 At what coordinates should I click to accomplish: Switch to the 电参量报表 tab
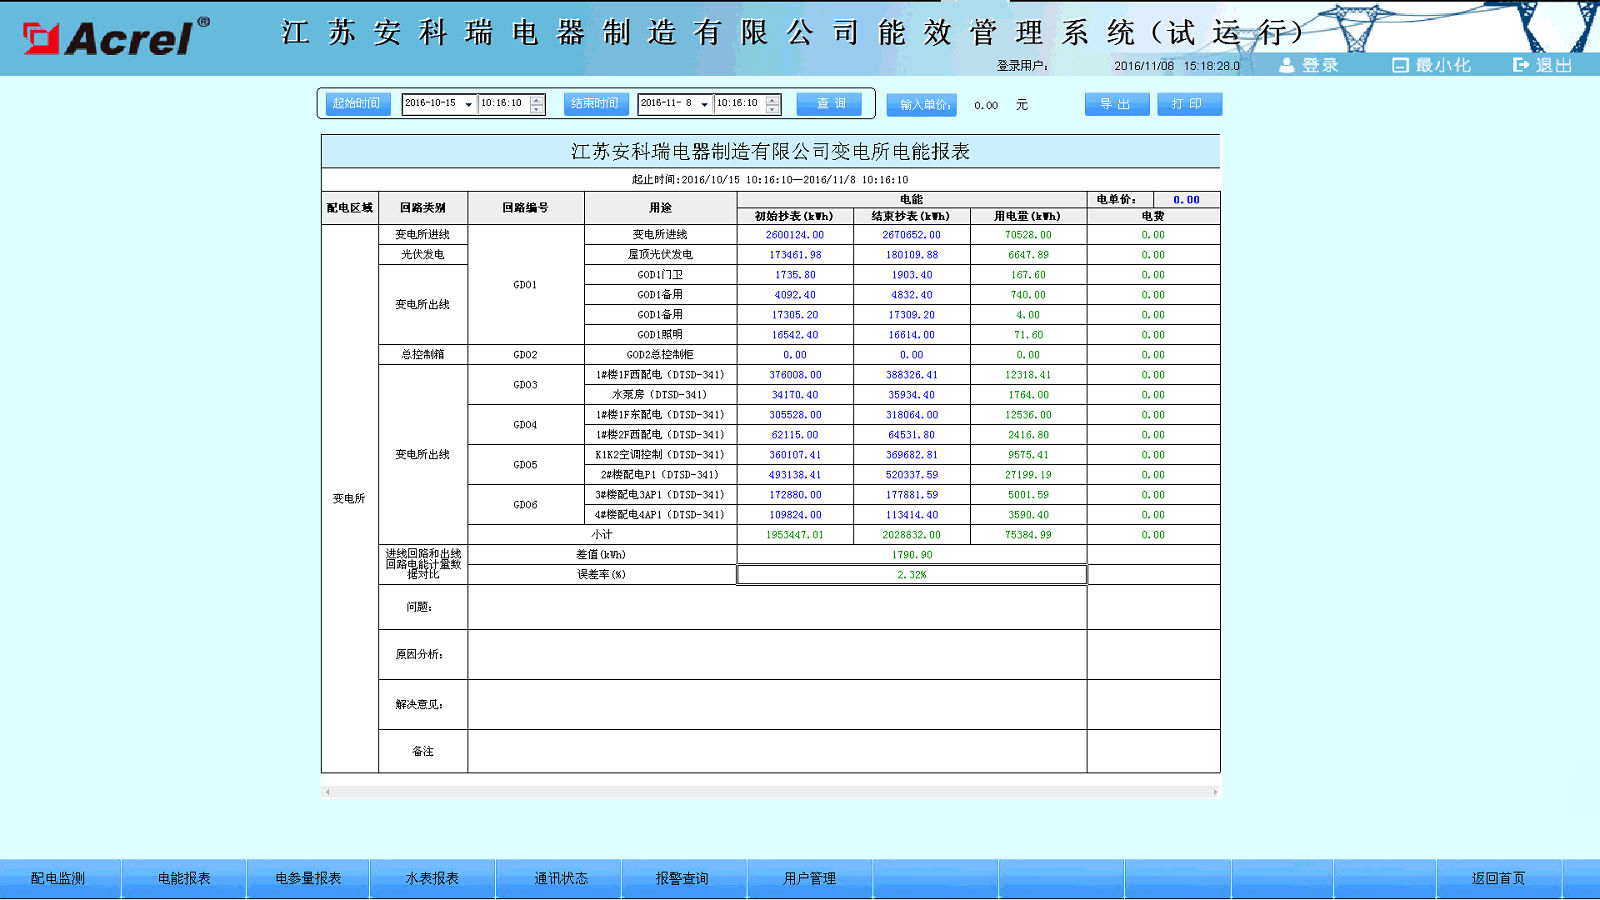point(308,878)
